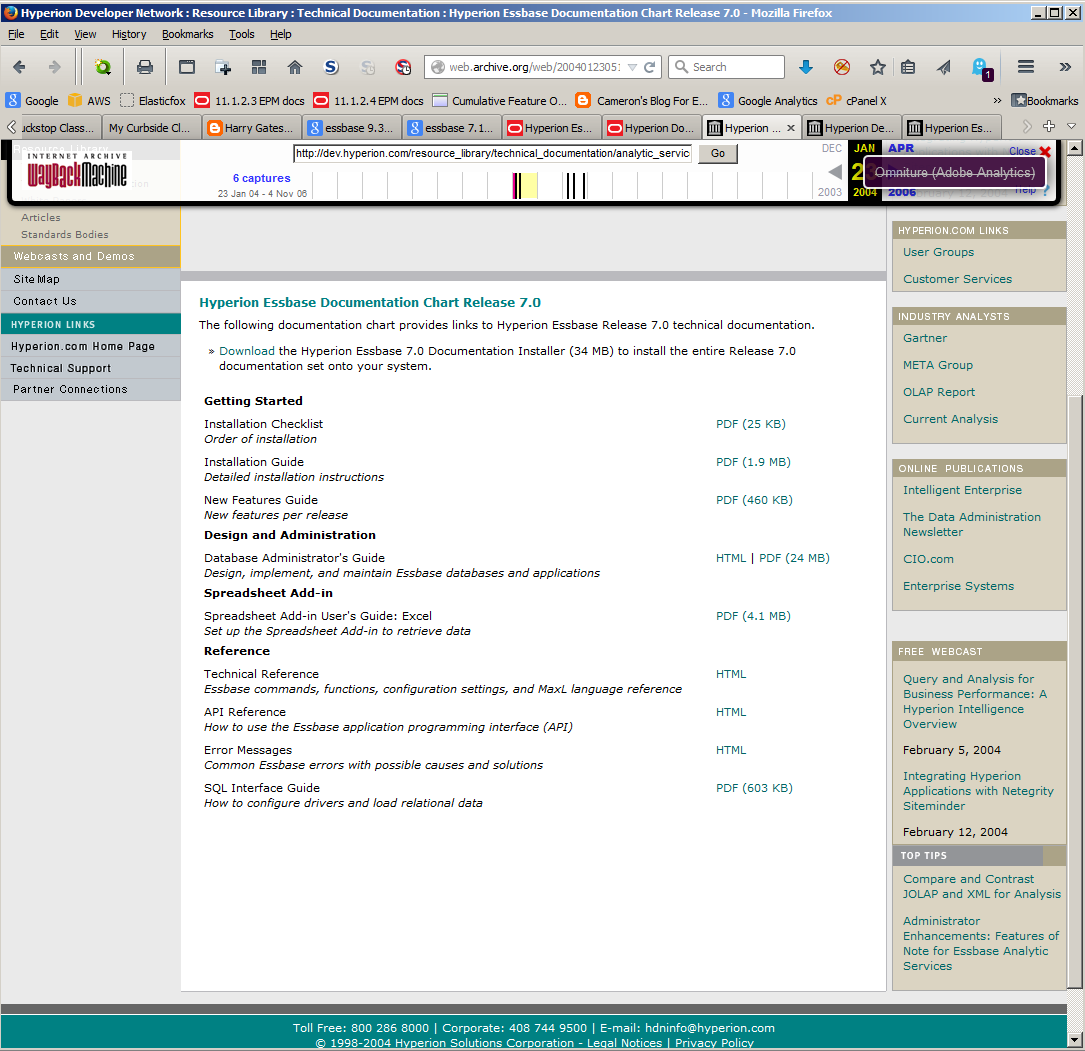Screen dimensions: 1085x1051
Task: Click the tab groups grid icon
Action: pyautogui.click(x=259, y=67)
